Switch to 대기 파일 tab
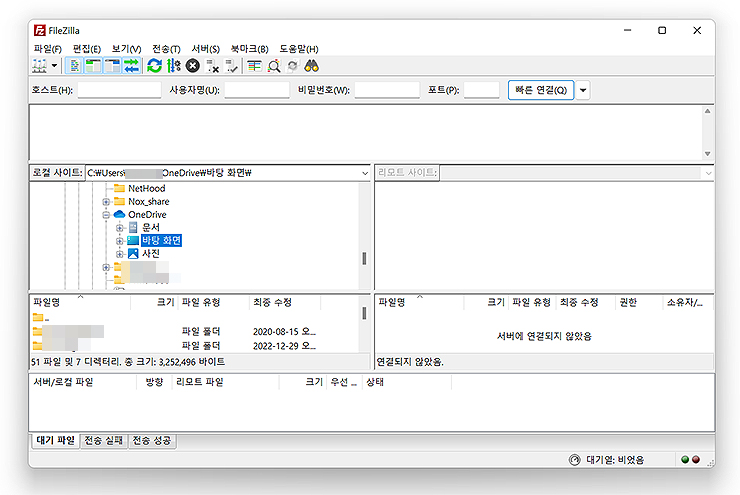Viewport: 740px width, 495px height. click(x=56, y=441)
